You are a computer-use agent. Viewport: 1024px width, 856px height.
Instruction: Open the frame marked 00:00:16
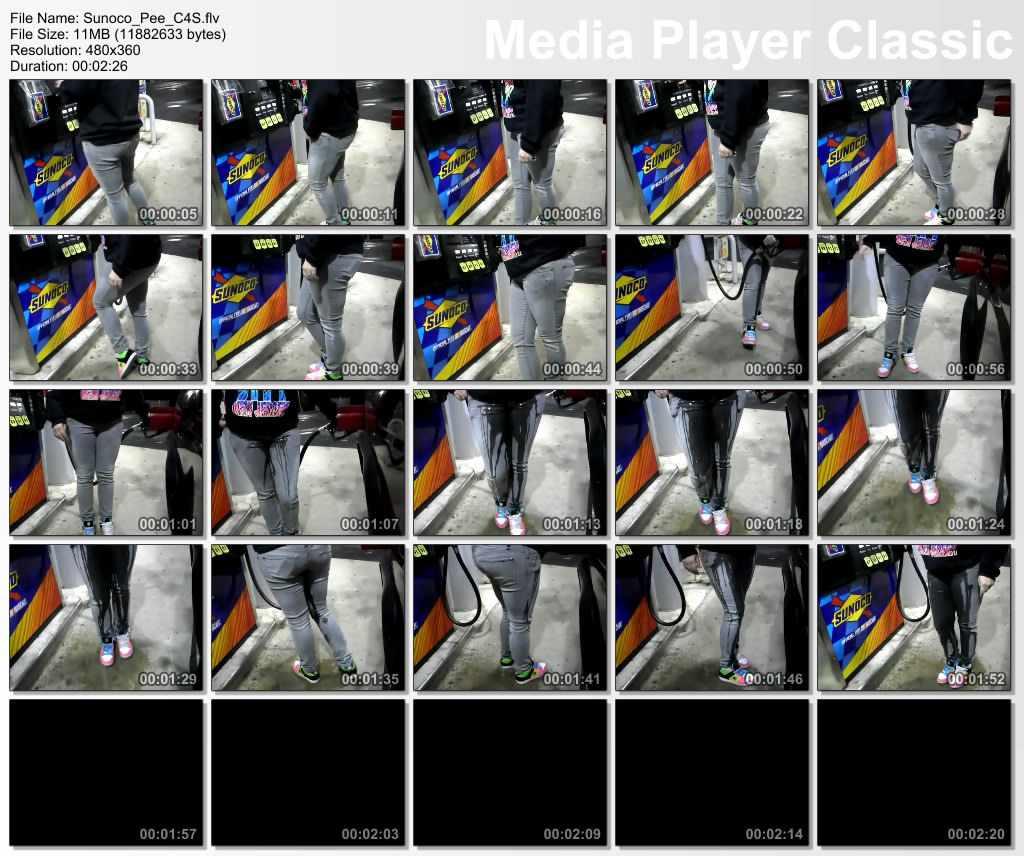click(x=510, y=152)
